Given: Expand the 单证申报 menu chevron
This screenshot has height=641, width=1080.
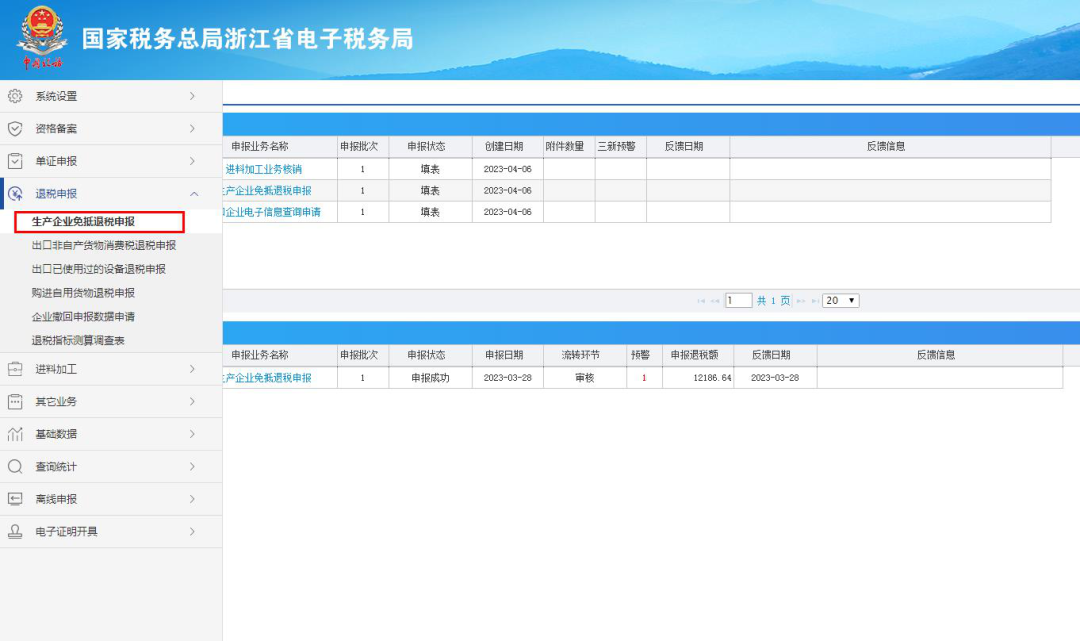Looking at the screenshot, I should pyautogui.click(x=192, y=161).
